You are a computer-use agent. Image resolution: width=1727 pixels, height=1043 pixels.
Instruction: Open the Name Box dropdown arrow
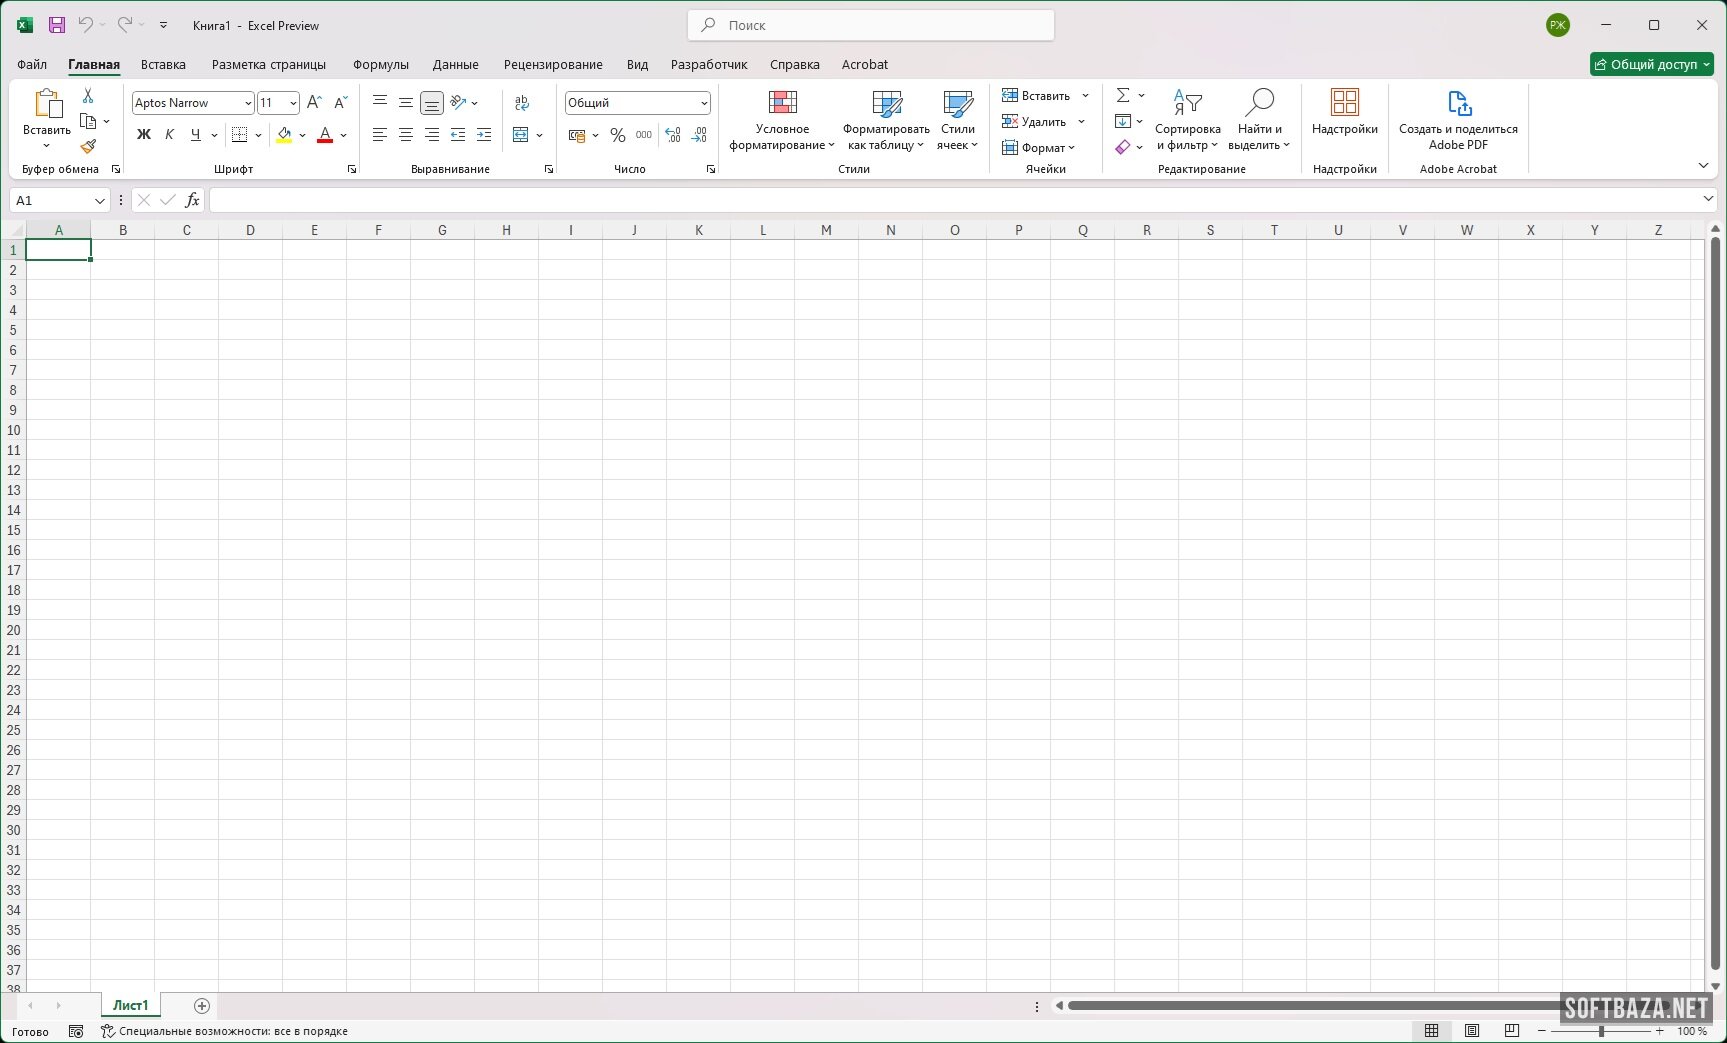(x=99, y=201)
